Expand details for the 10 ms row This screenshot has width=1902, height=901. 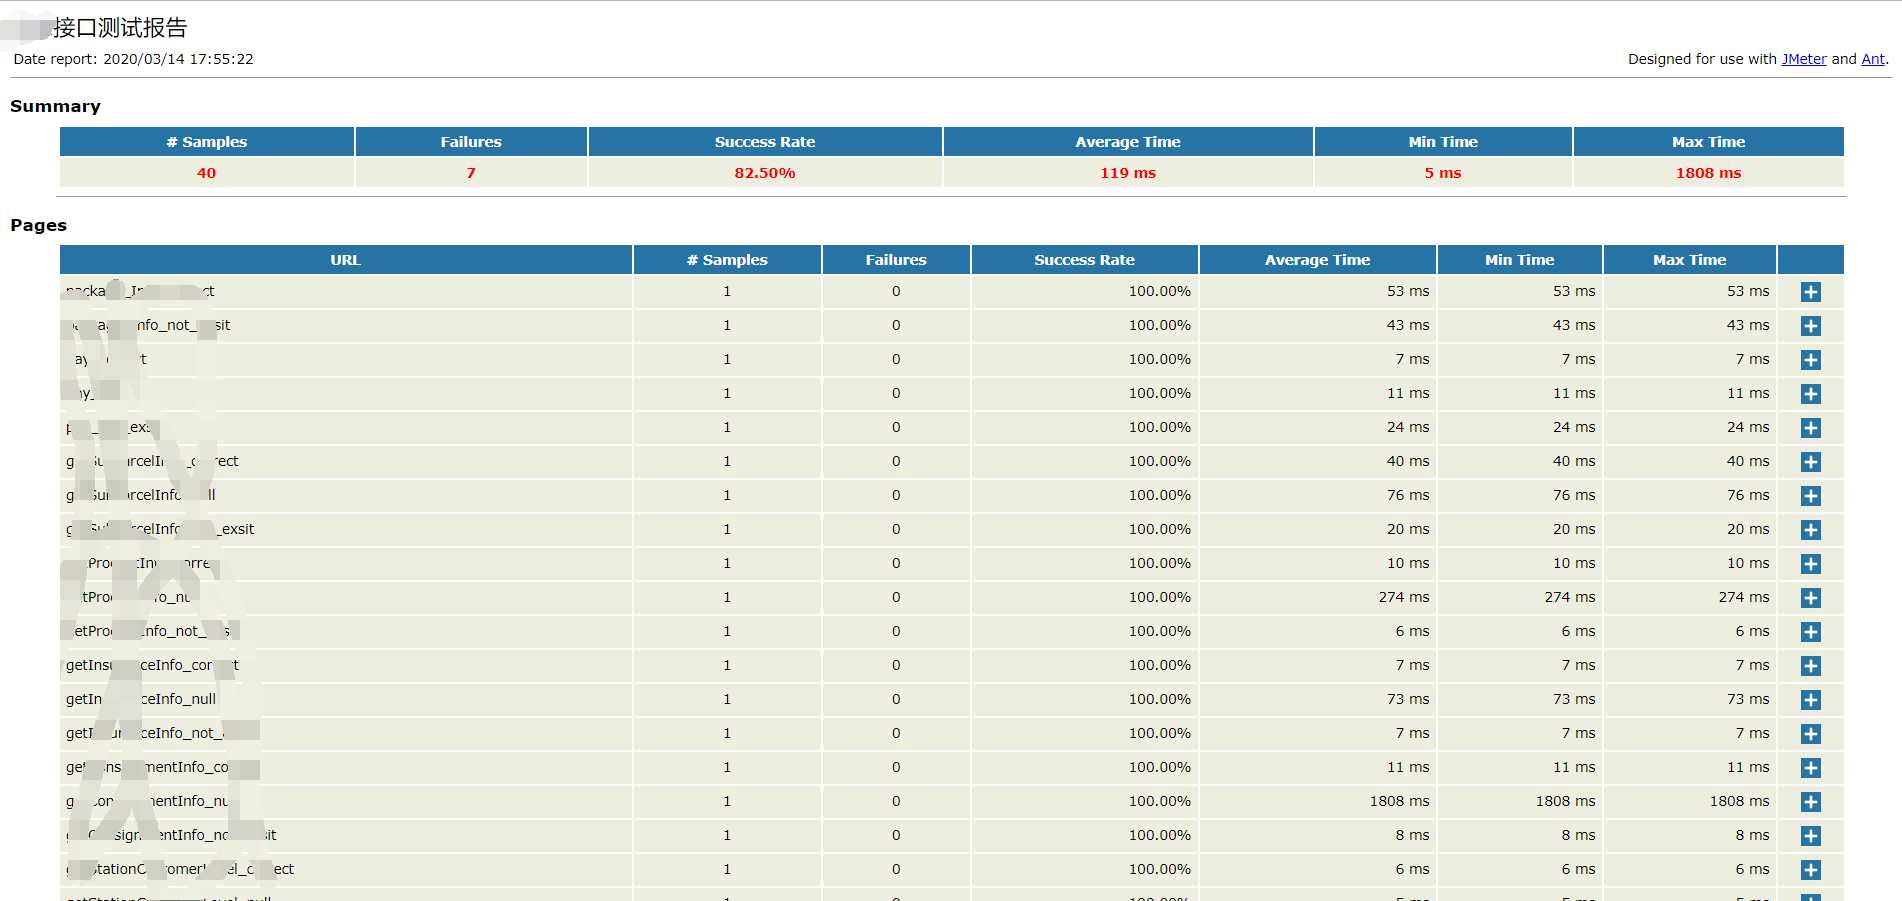click(x=1811, y=564)
